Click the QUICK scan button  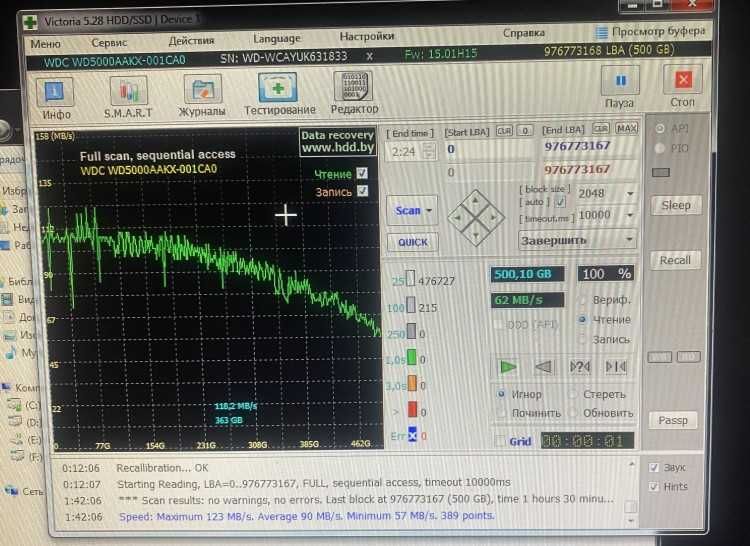tap(413, 242)
